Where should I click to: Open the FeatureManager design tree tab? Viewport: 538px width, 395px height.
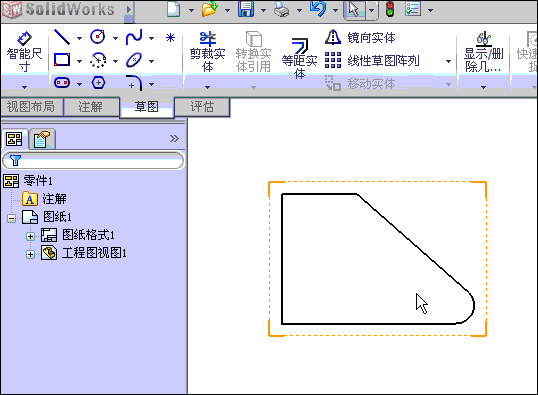(14, 139)
